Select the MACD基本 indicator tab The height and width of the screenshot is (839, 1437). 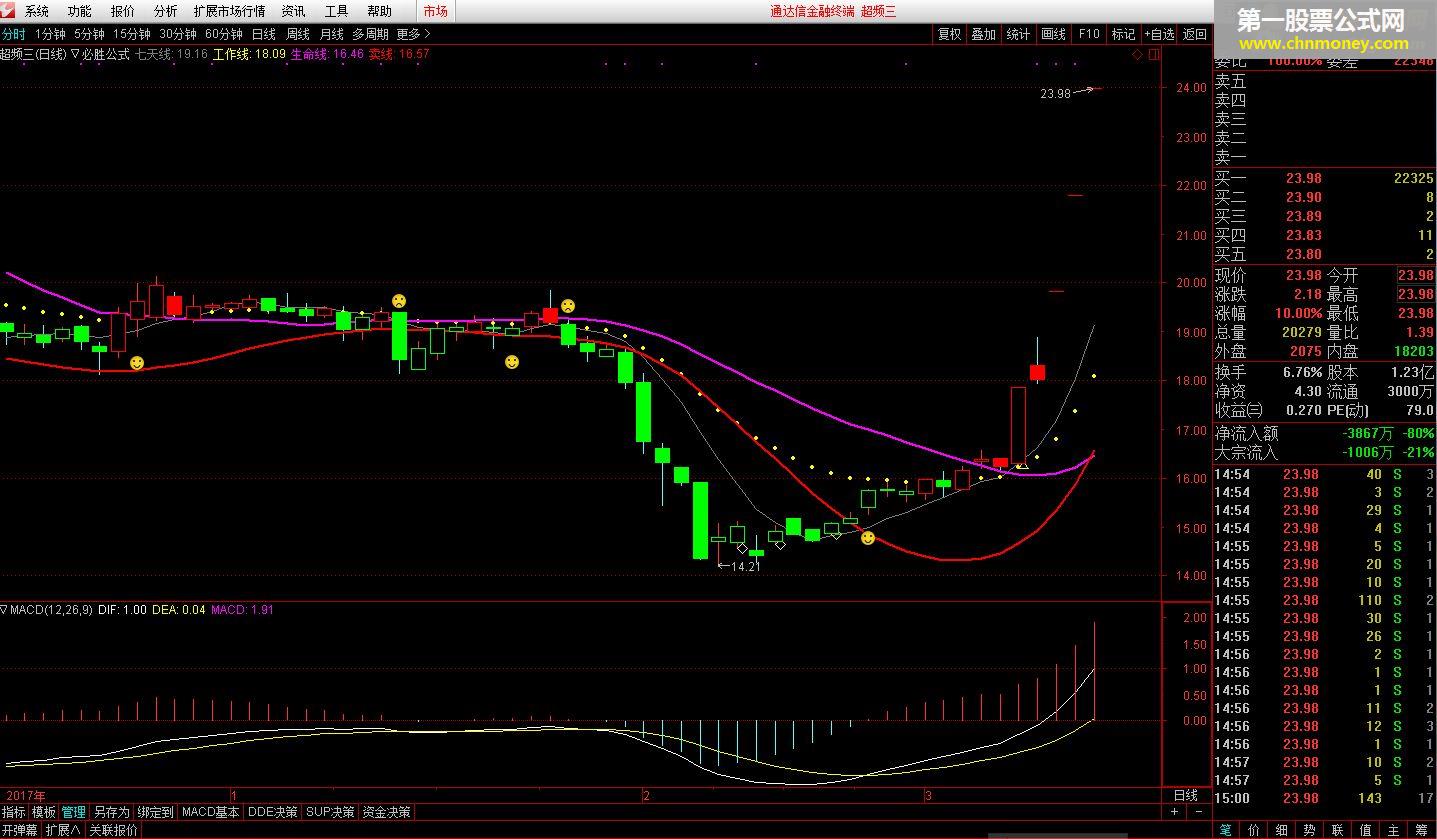(x=211, y=812)
